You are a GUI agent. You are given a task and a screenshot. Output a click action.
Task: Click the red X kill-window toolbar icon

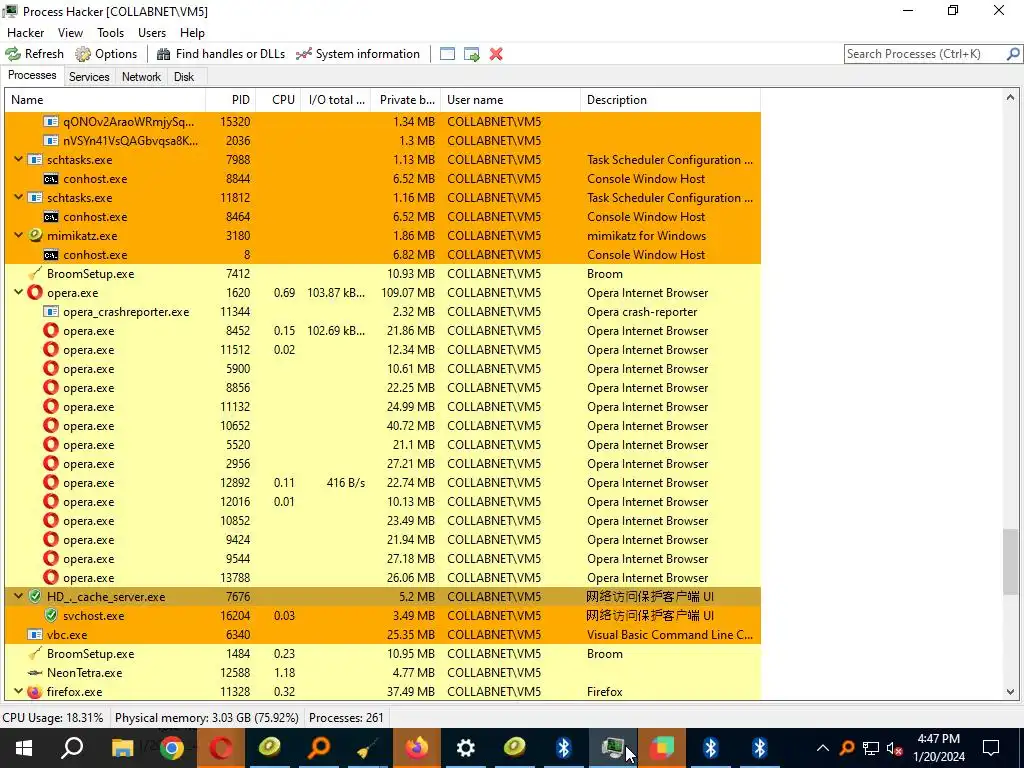pos(496,54)
